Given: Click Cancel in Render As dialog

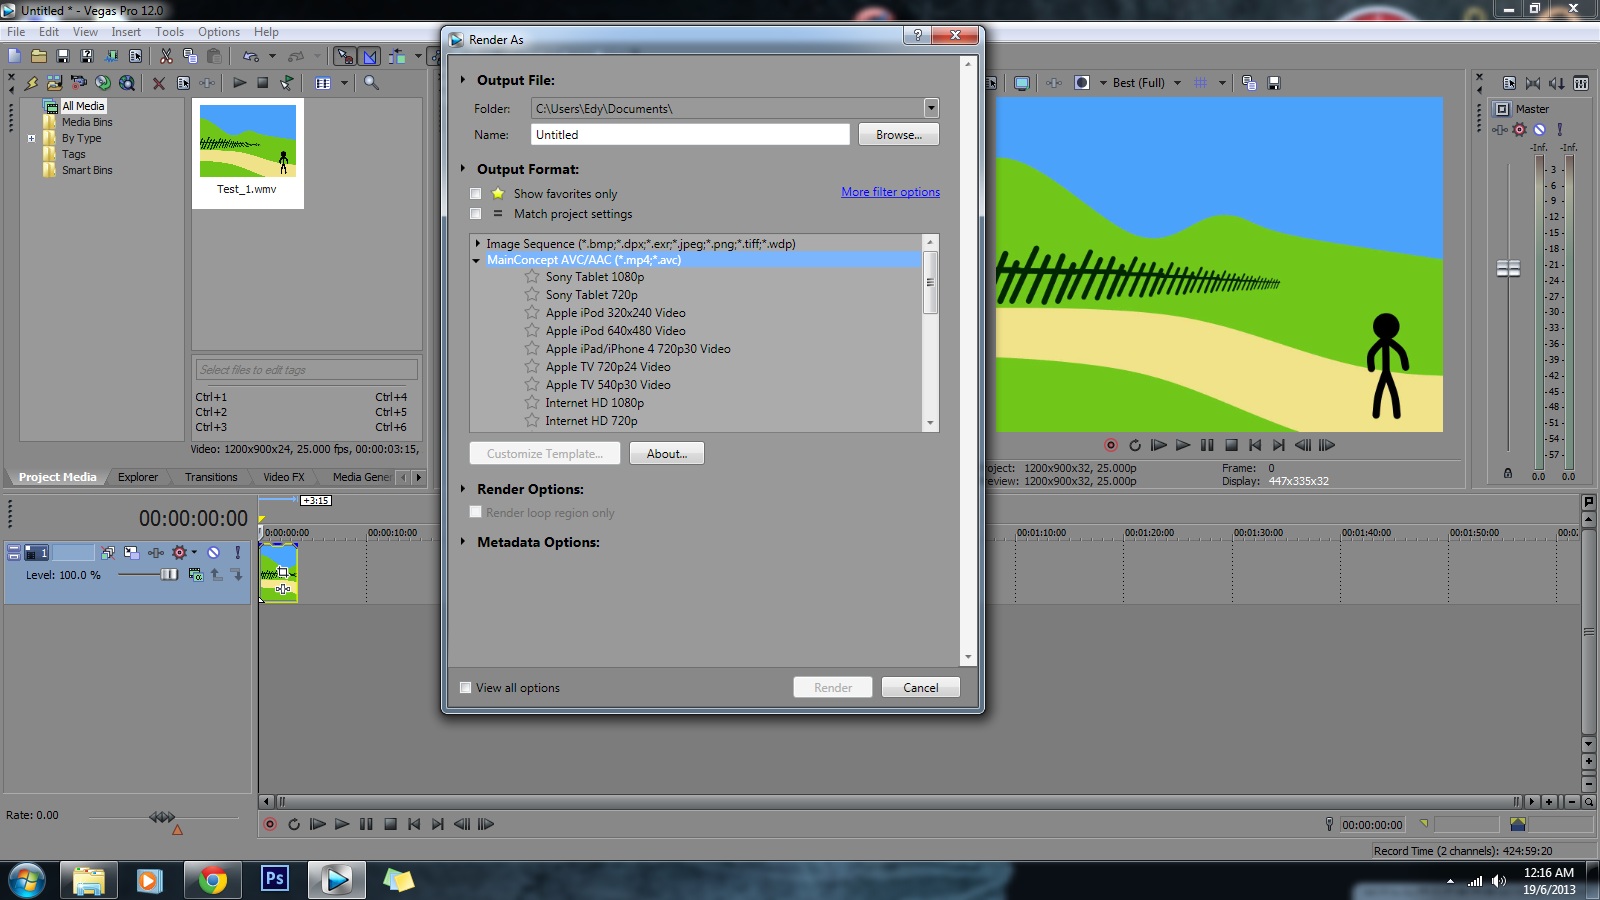Looking at the screenshot, I should pos(921,688).
